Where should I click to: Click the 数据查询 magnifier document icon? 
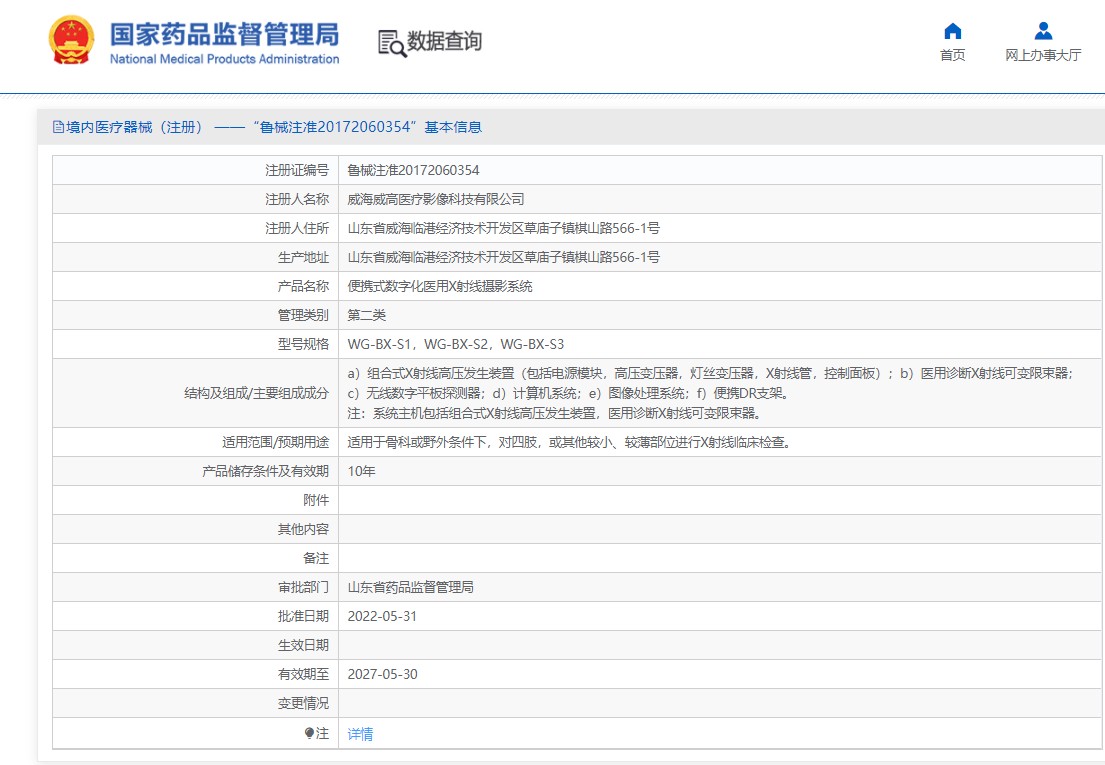392,42
